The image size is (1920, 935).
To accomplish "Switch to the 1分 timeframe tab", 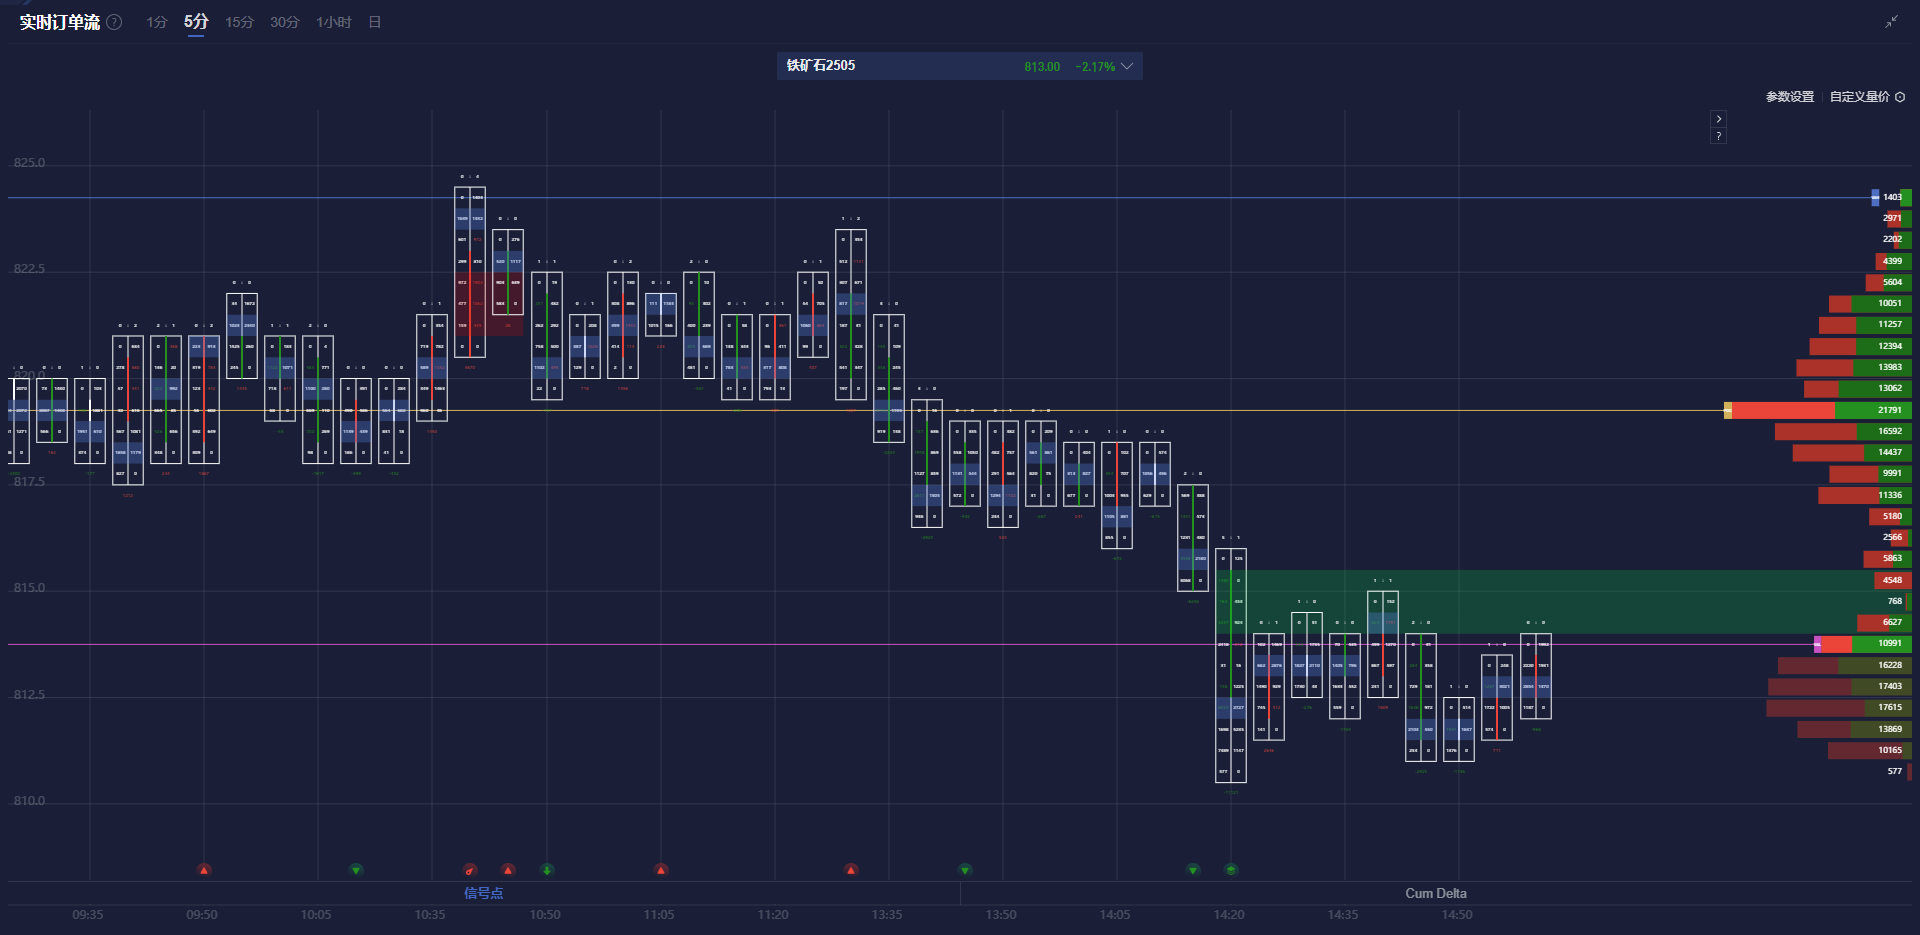I will coord(156,22).
